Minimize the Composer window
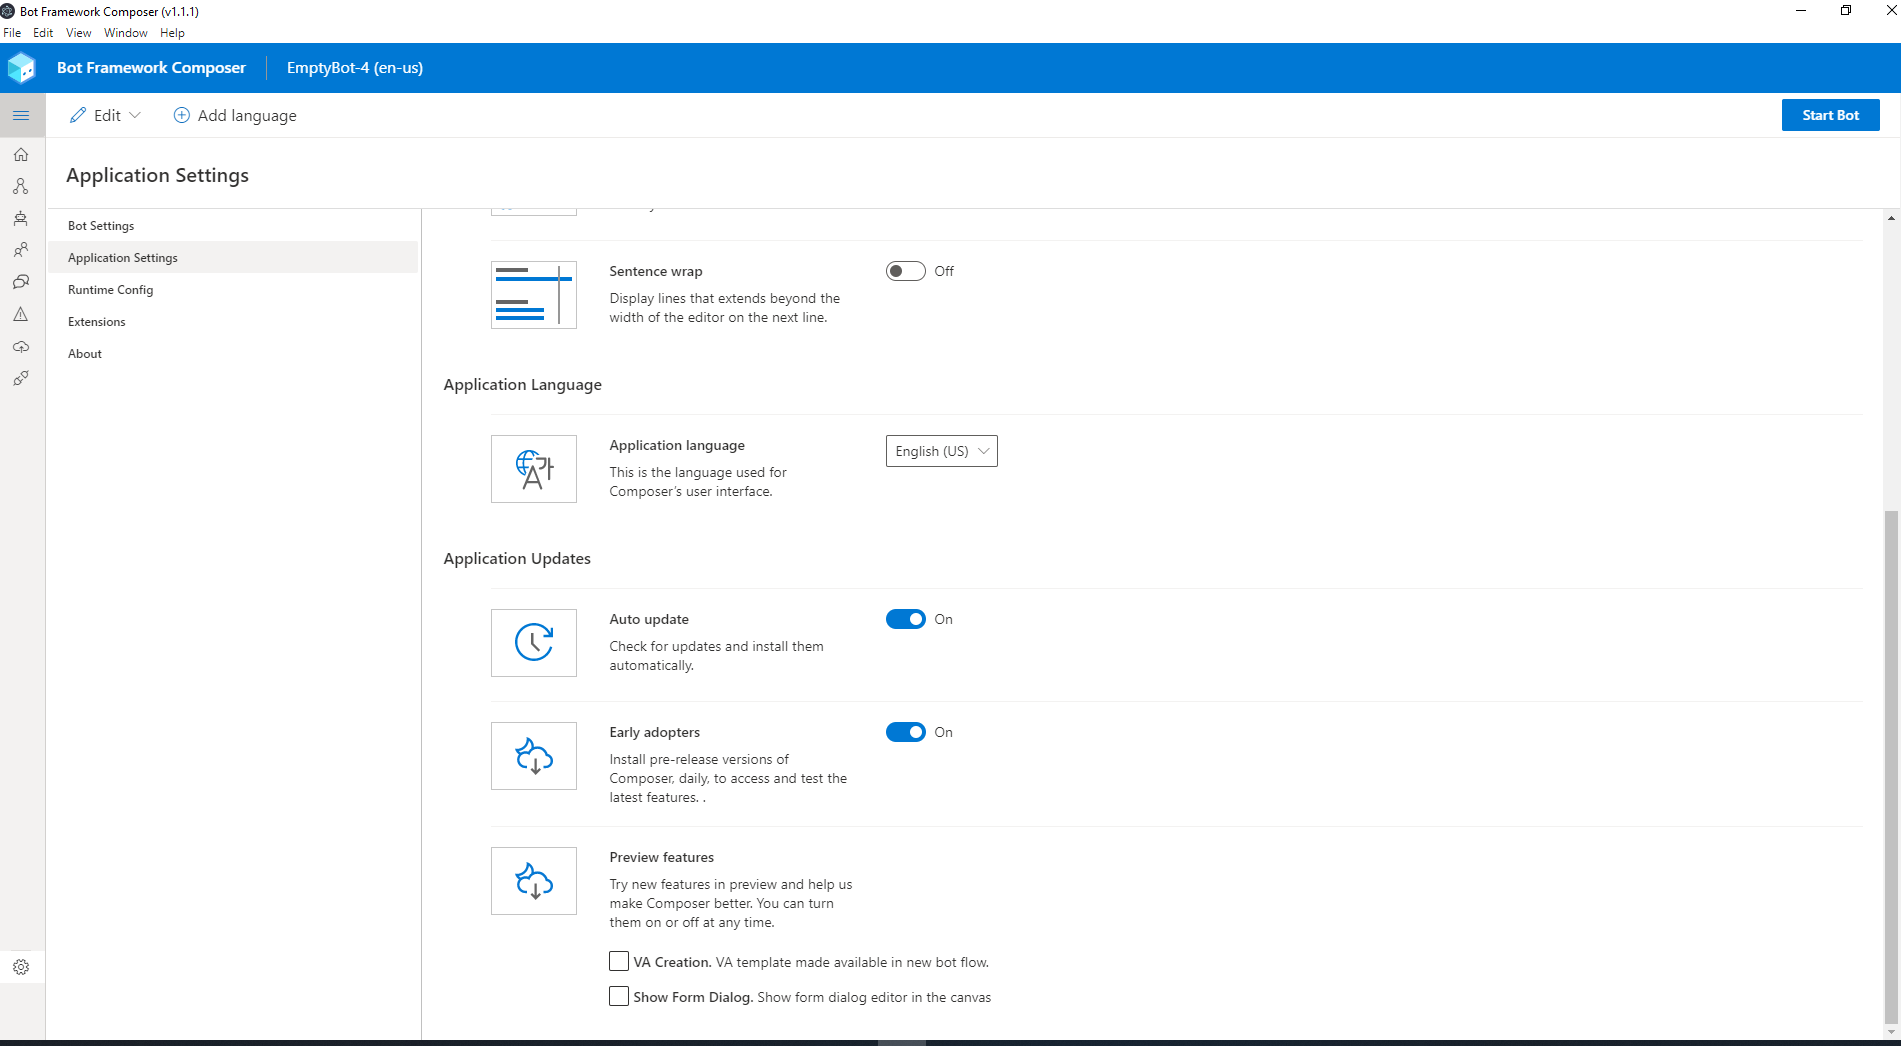This screenshot has width=1901, height=1046. point(1801,11)
